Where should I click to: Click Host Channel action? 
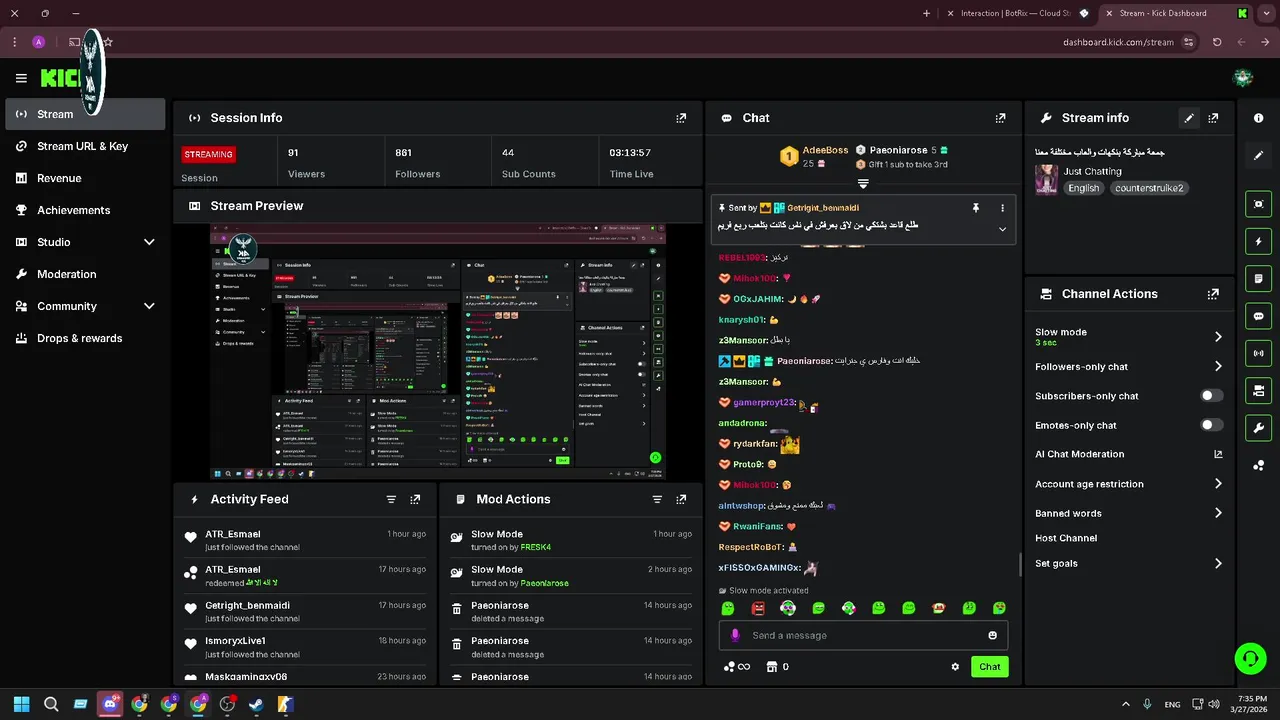(1066, 538)
